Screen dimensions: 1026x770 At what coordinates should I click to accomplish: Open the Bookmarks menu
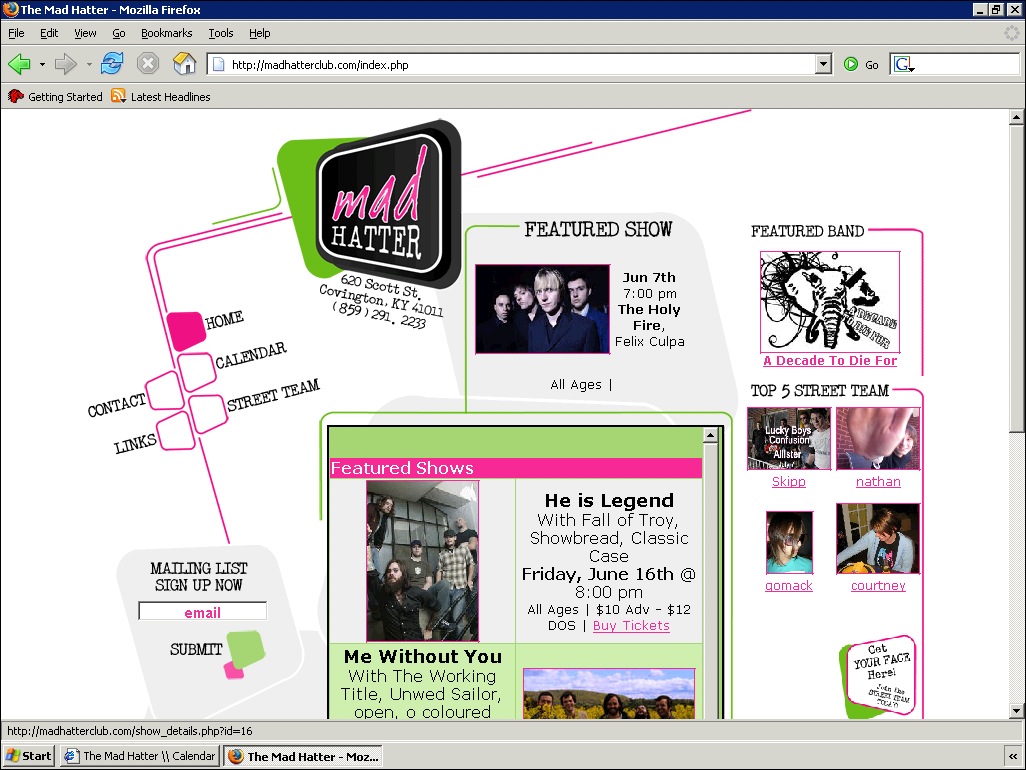point(167,33)
